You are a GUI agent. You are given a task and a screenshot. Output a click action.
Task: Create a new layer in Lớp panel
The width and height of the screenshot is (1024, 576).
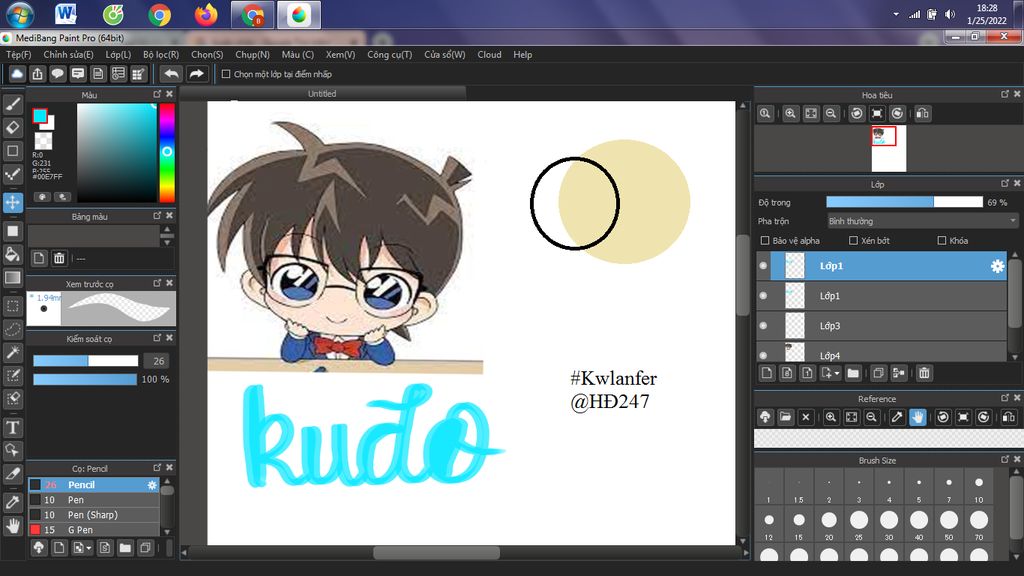coord(767,373)
